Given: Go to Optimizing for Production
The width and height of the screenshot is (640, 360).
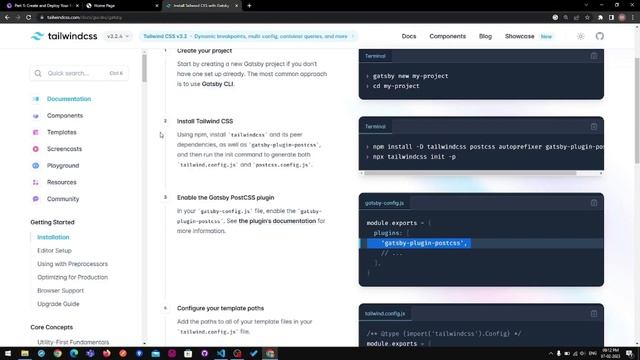Looking at the screenshot, I should point(73,277).
